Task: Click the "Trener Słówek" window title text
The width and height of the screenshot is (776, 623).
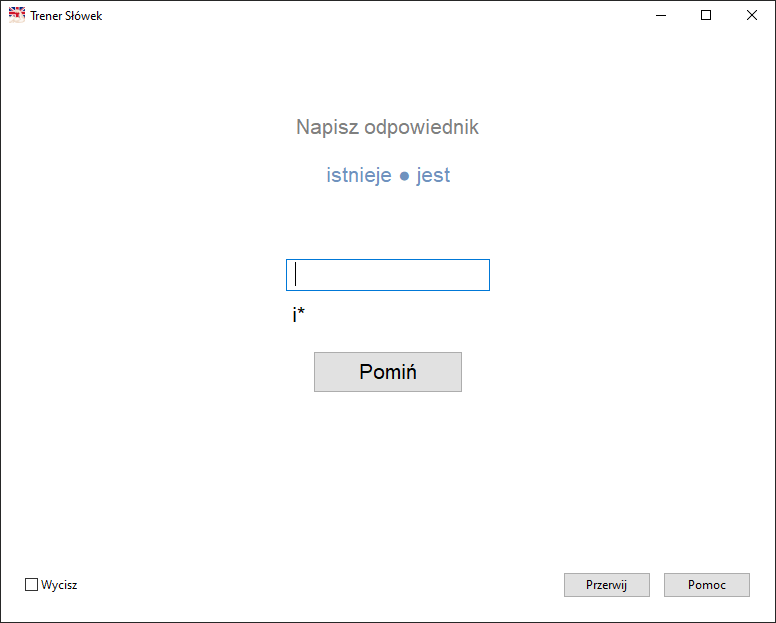Action: pos(66,16)
